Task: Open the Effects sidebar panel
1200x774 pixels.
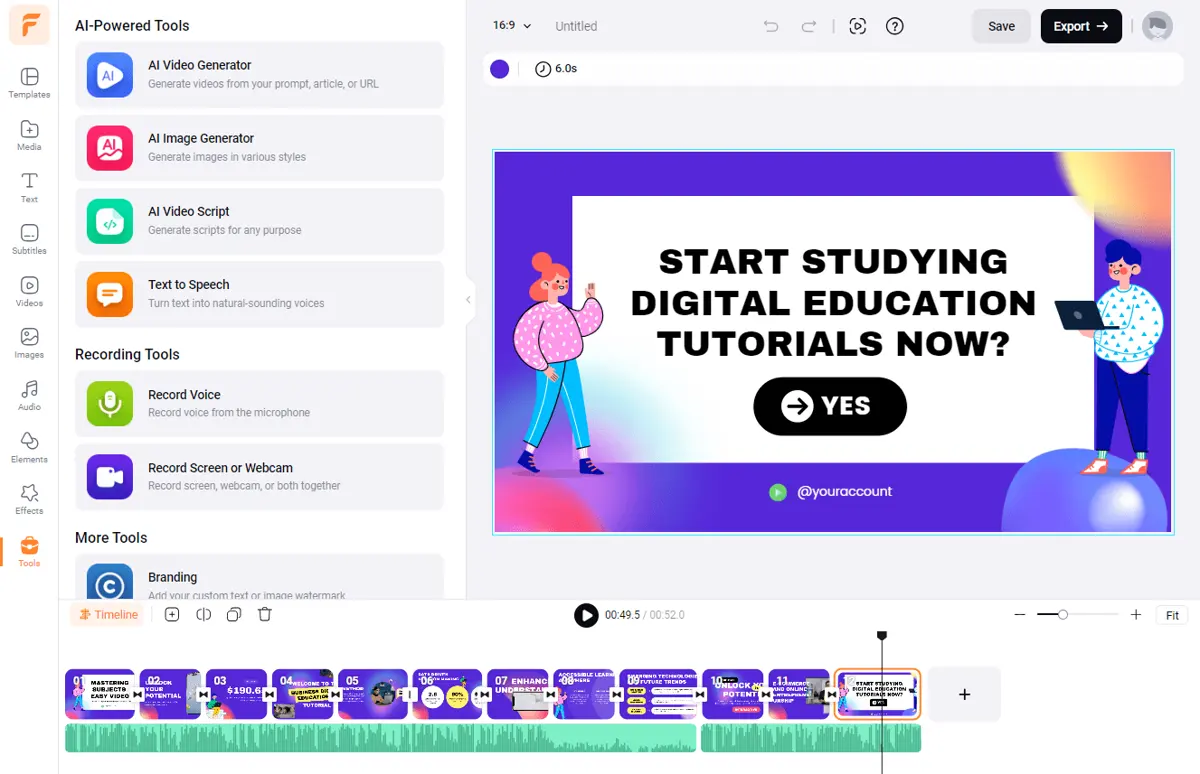Action: (x=29, y=499)
